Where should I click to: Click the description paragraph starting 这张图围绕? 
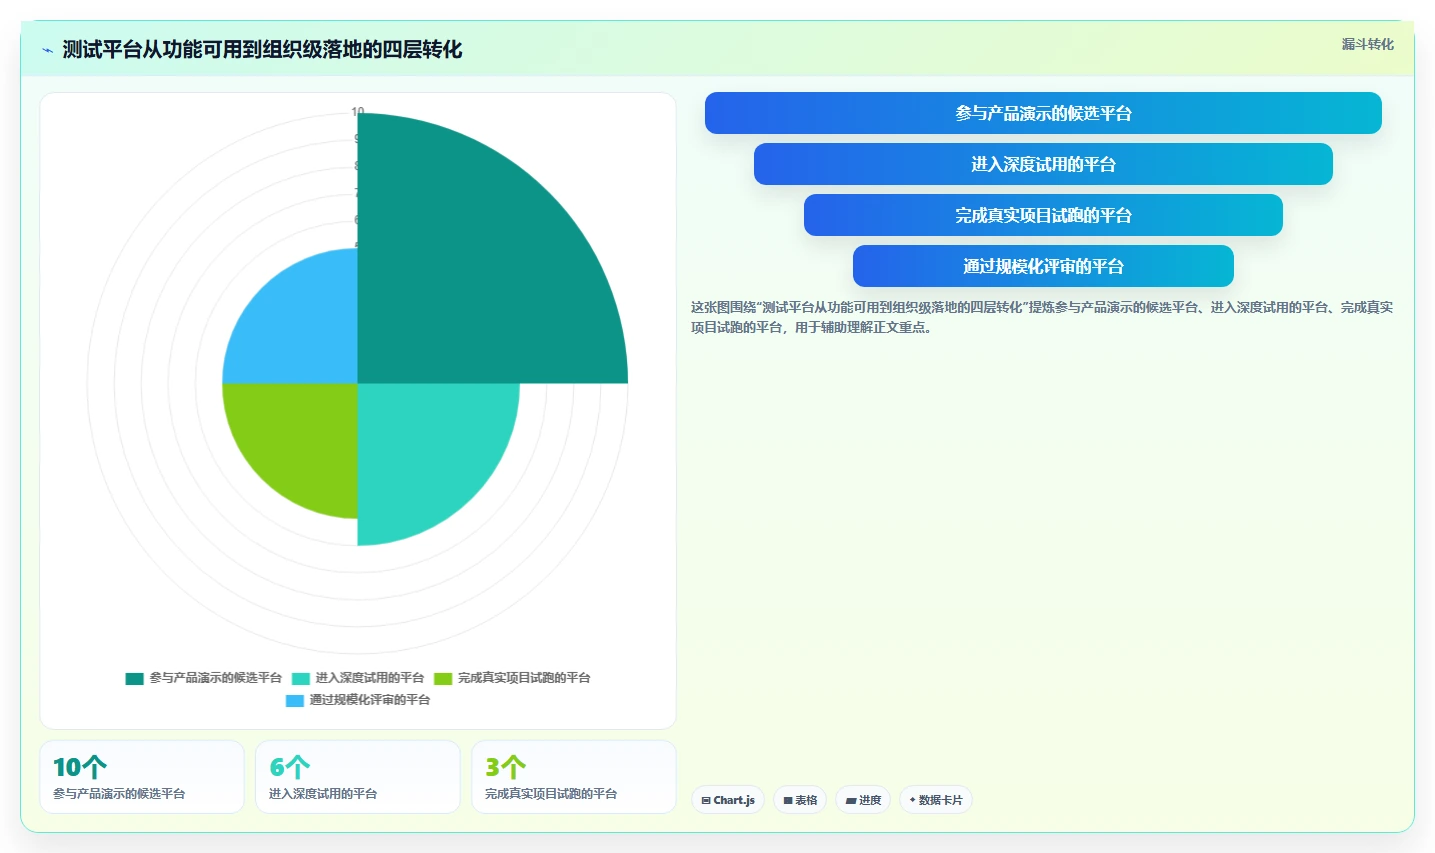(x=1042, y=317)
